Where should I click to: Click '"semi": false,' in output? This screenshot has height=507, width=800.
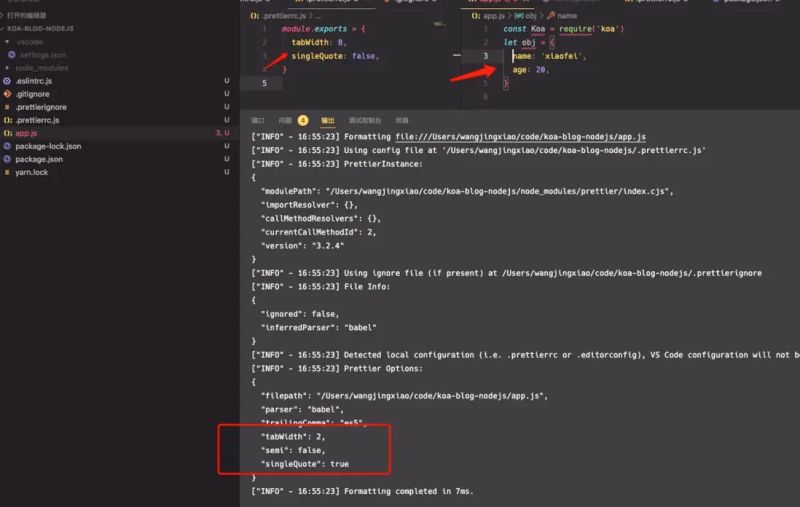[x=293, y=450]
